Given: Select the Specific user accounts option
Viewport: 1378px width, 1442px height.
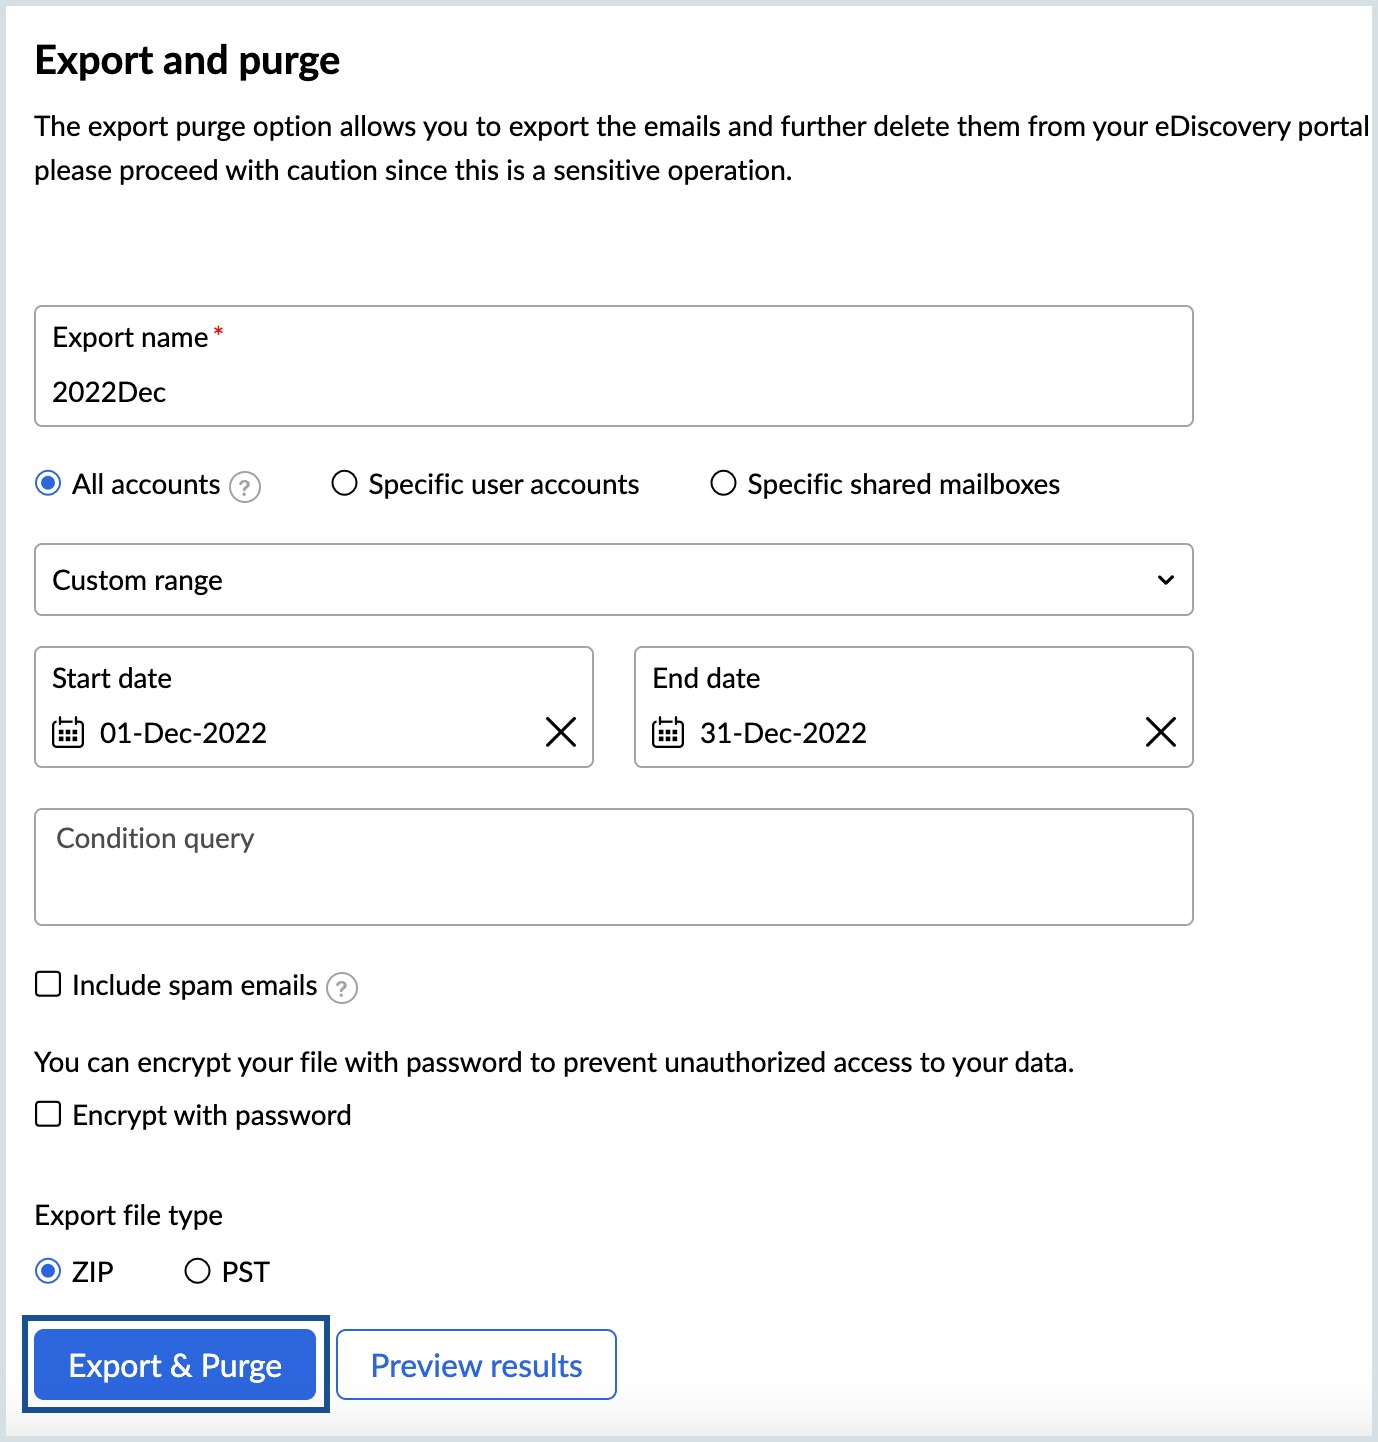Looking at the screenshot, I should point(344,483).
